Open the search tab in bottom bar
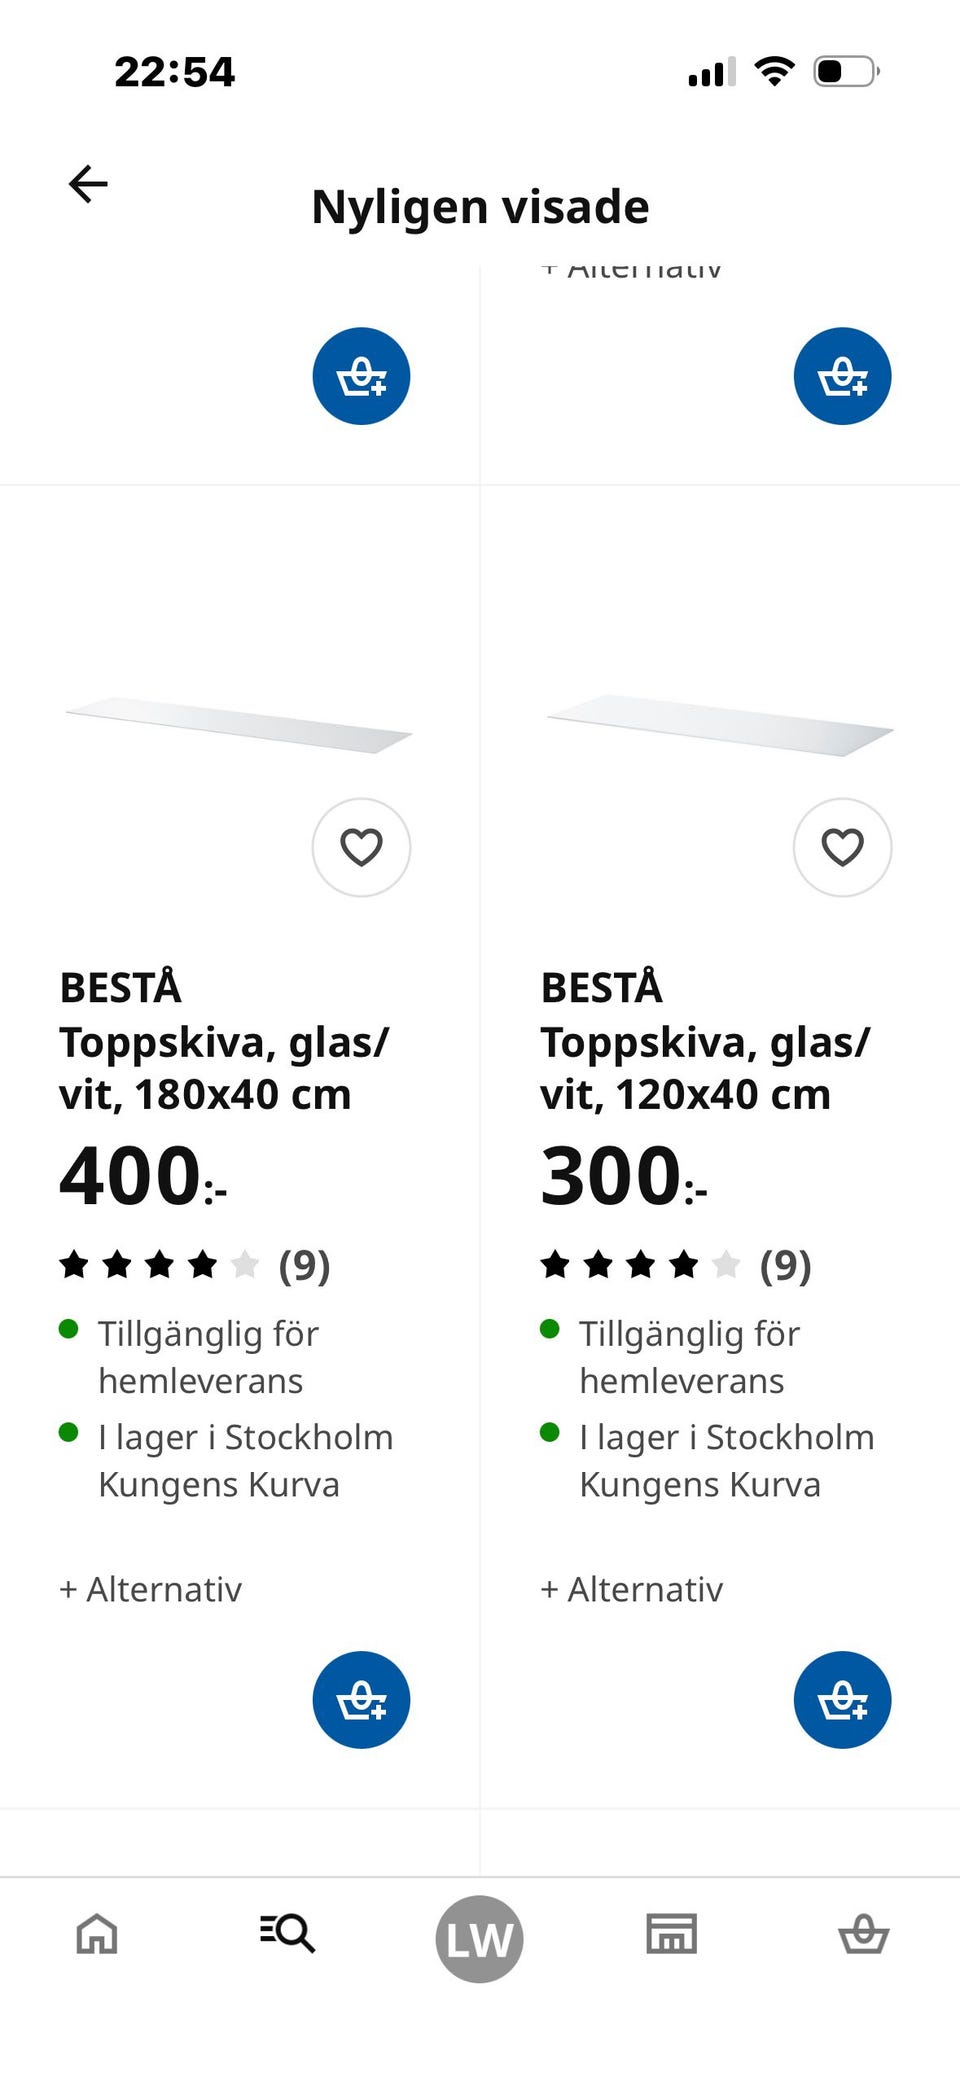The width and height of the screenshot is (960, 2081). [287, 1934]
